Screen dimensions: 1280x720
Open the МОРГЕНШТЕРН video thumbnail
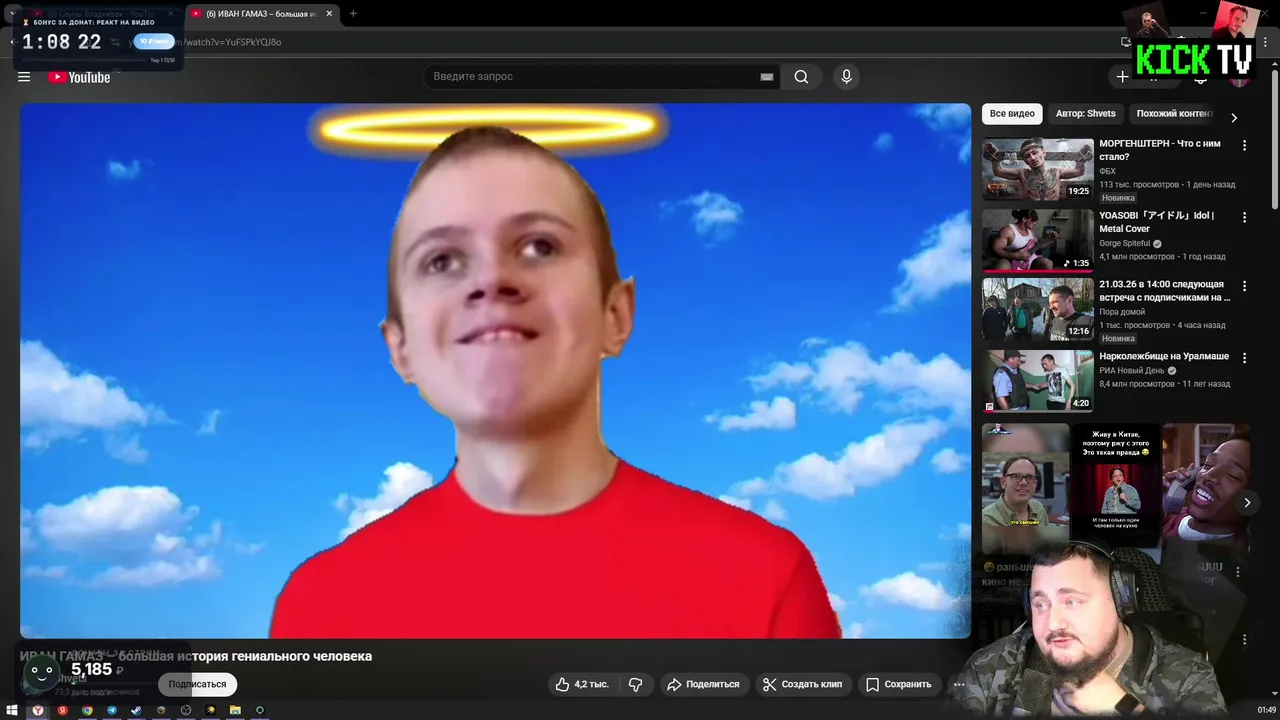pos(1037,169)
